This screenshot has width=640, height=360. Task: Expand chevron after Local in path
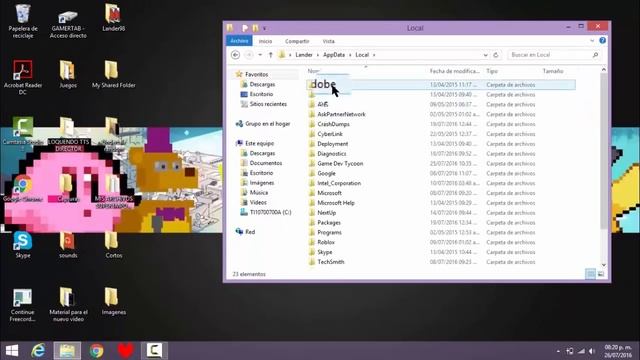tap(374, 55)
